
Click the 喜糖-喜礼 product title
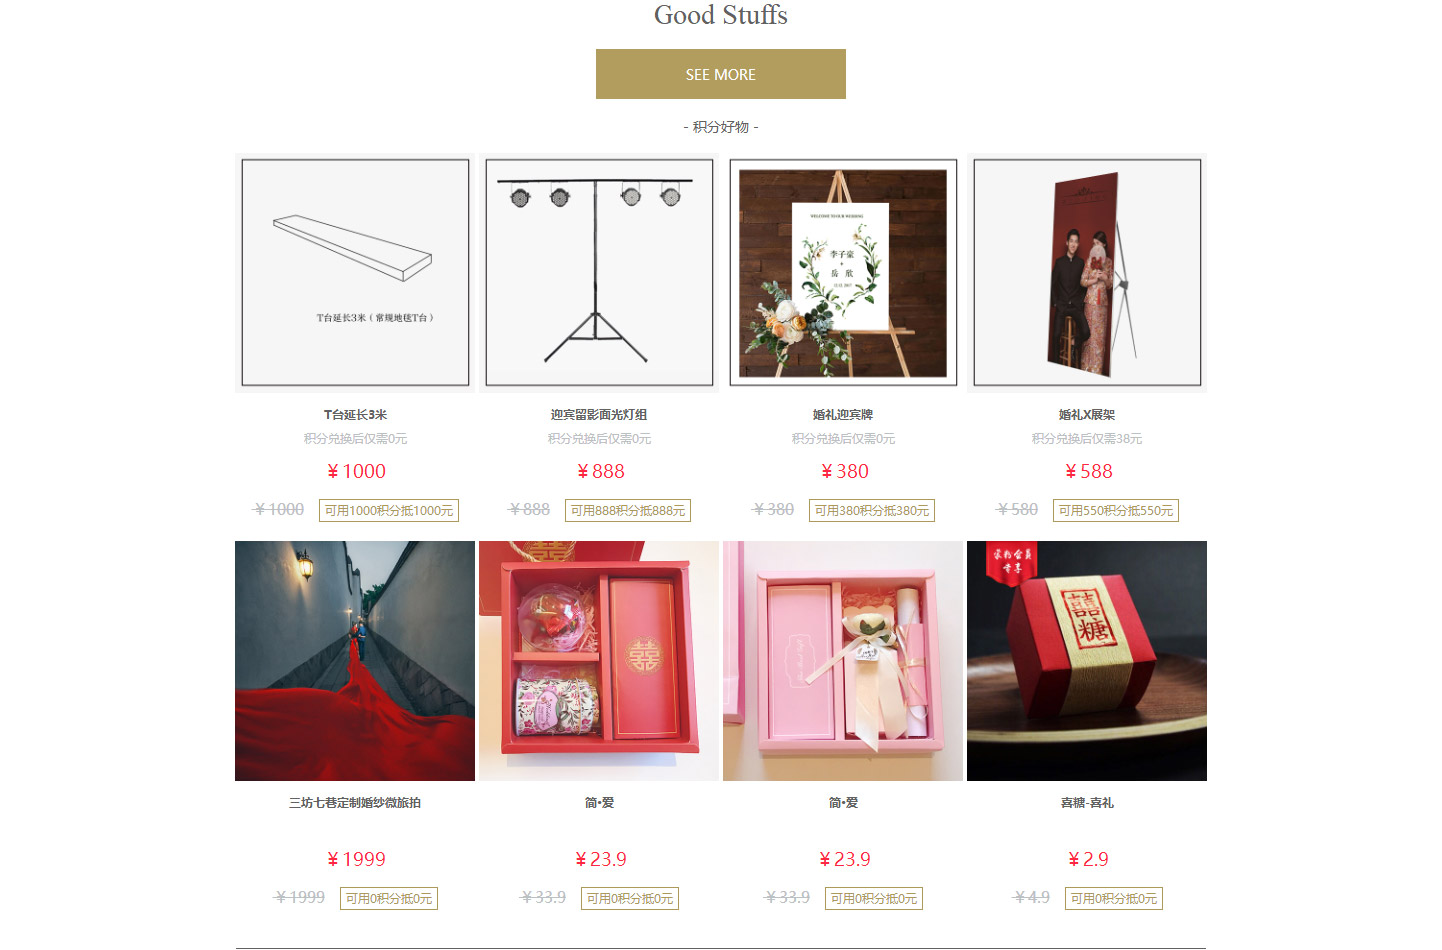pyautogui.click(x=1087, y=802)
